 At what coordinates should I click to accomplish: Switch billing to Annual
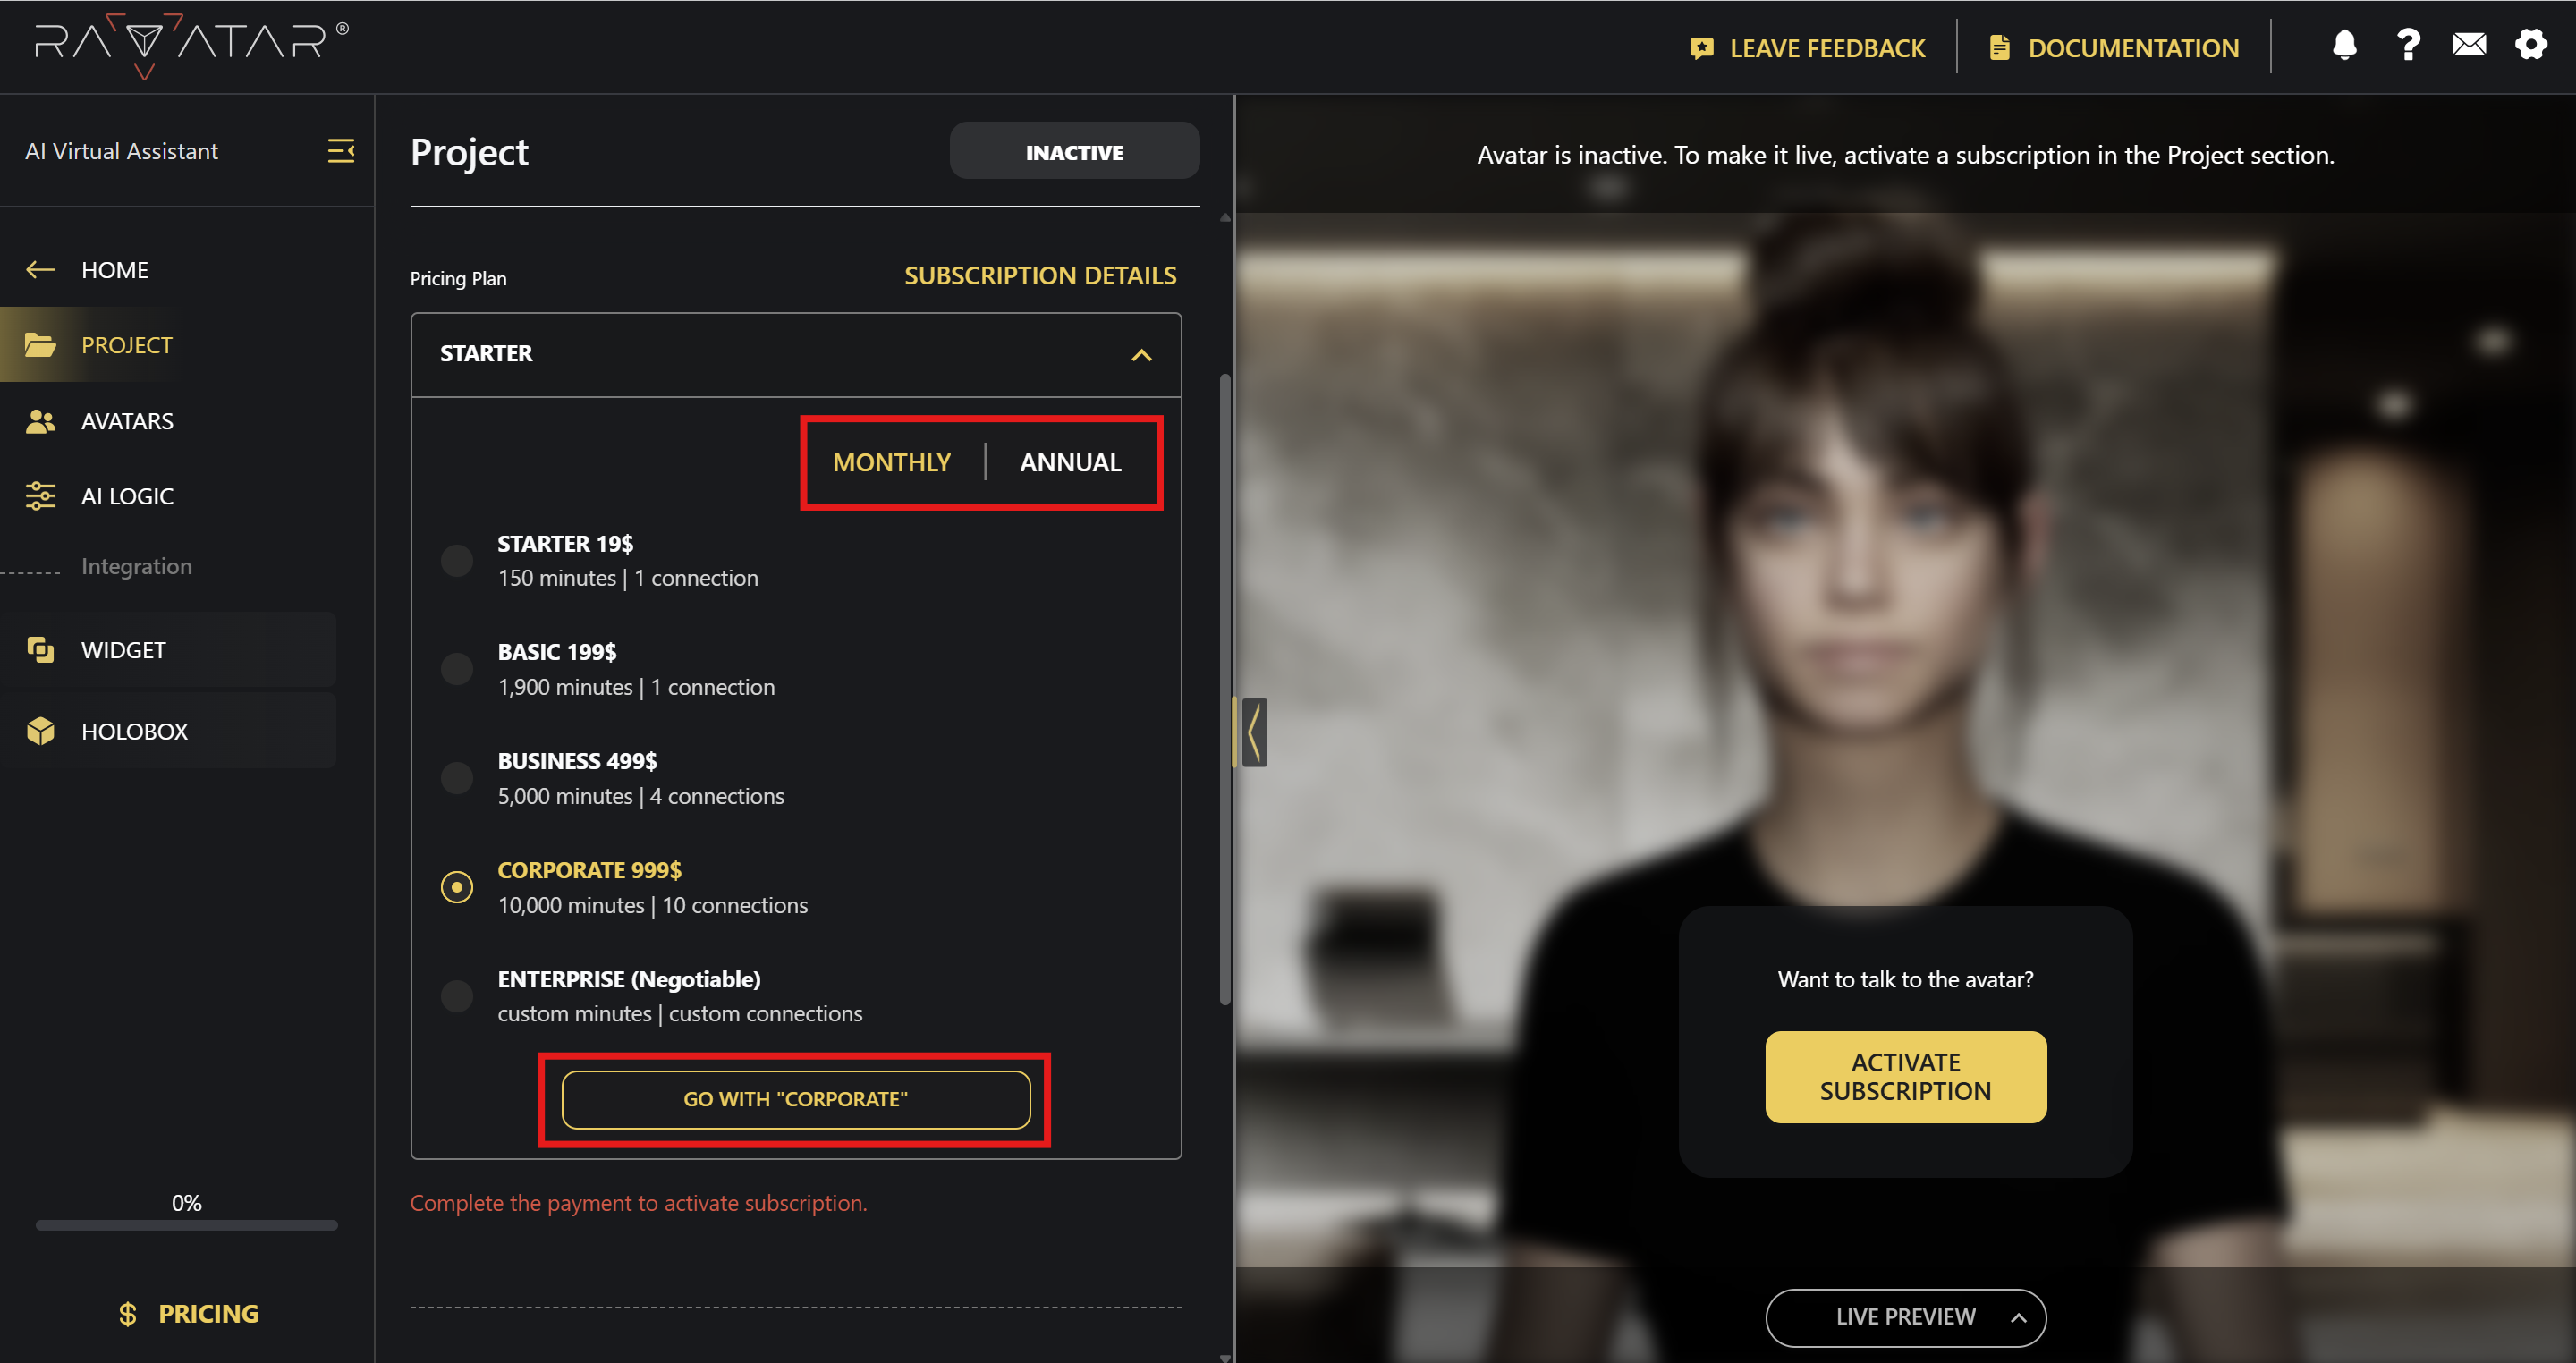pyautogui.click(x=1069, y=462)
